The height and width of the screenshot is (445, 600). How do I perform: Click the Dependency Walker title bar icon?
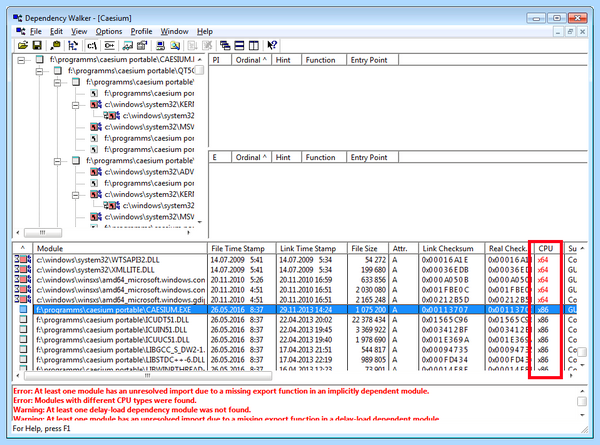(18, 18)
